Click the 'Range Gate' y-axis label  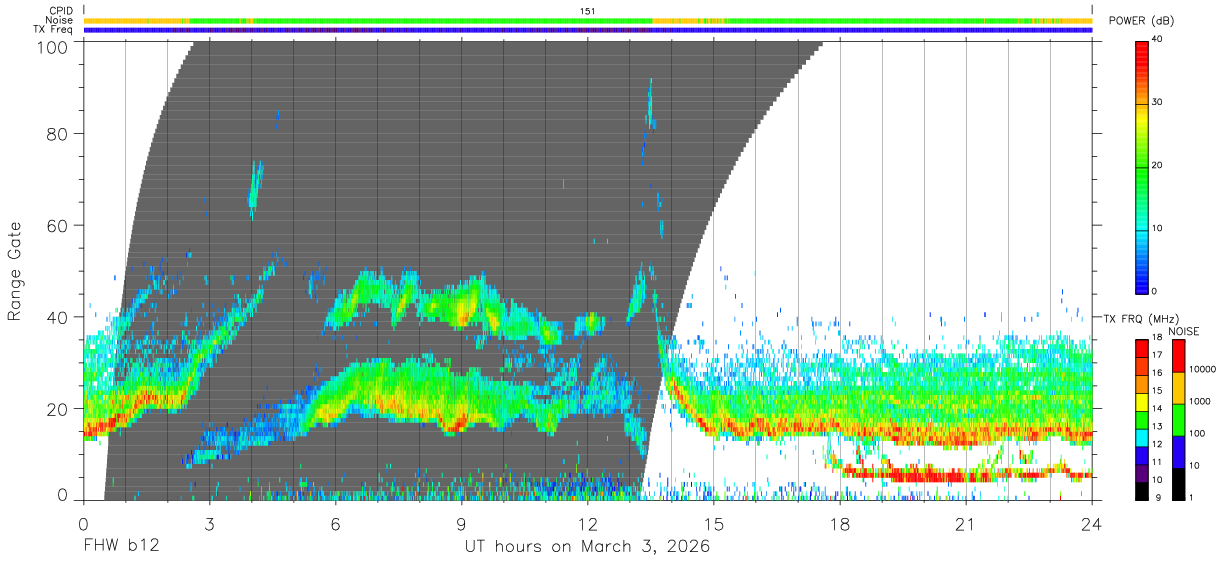click(15, 270)
